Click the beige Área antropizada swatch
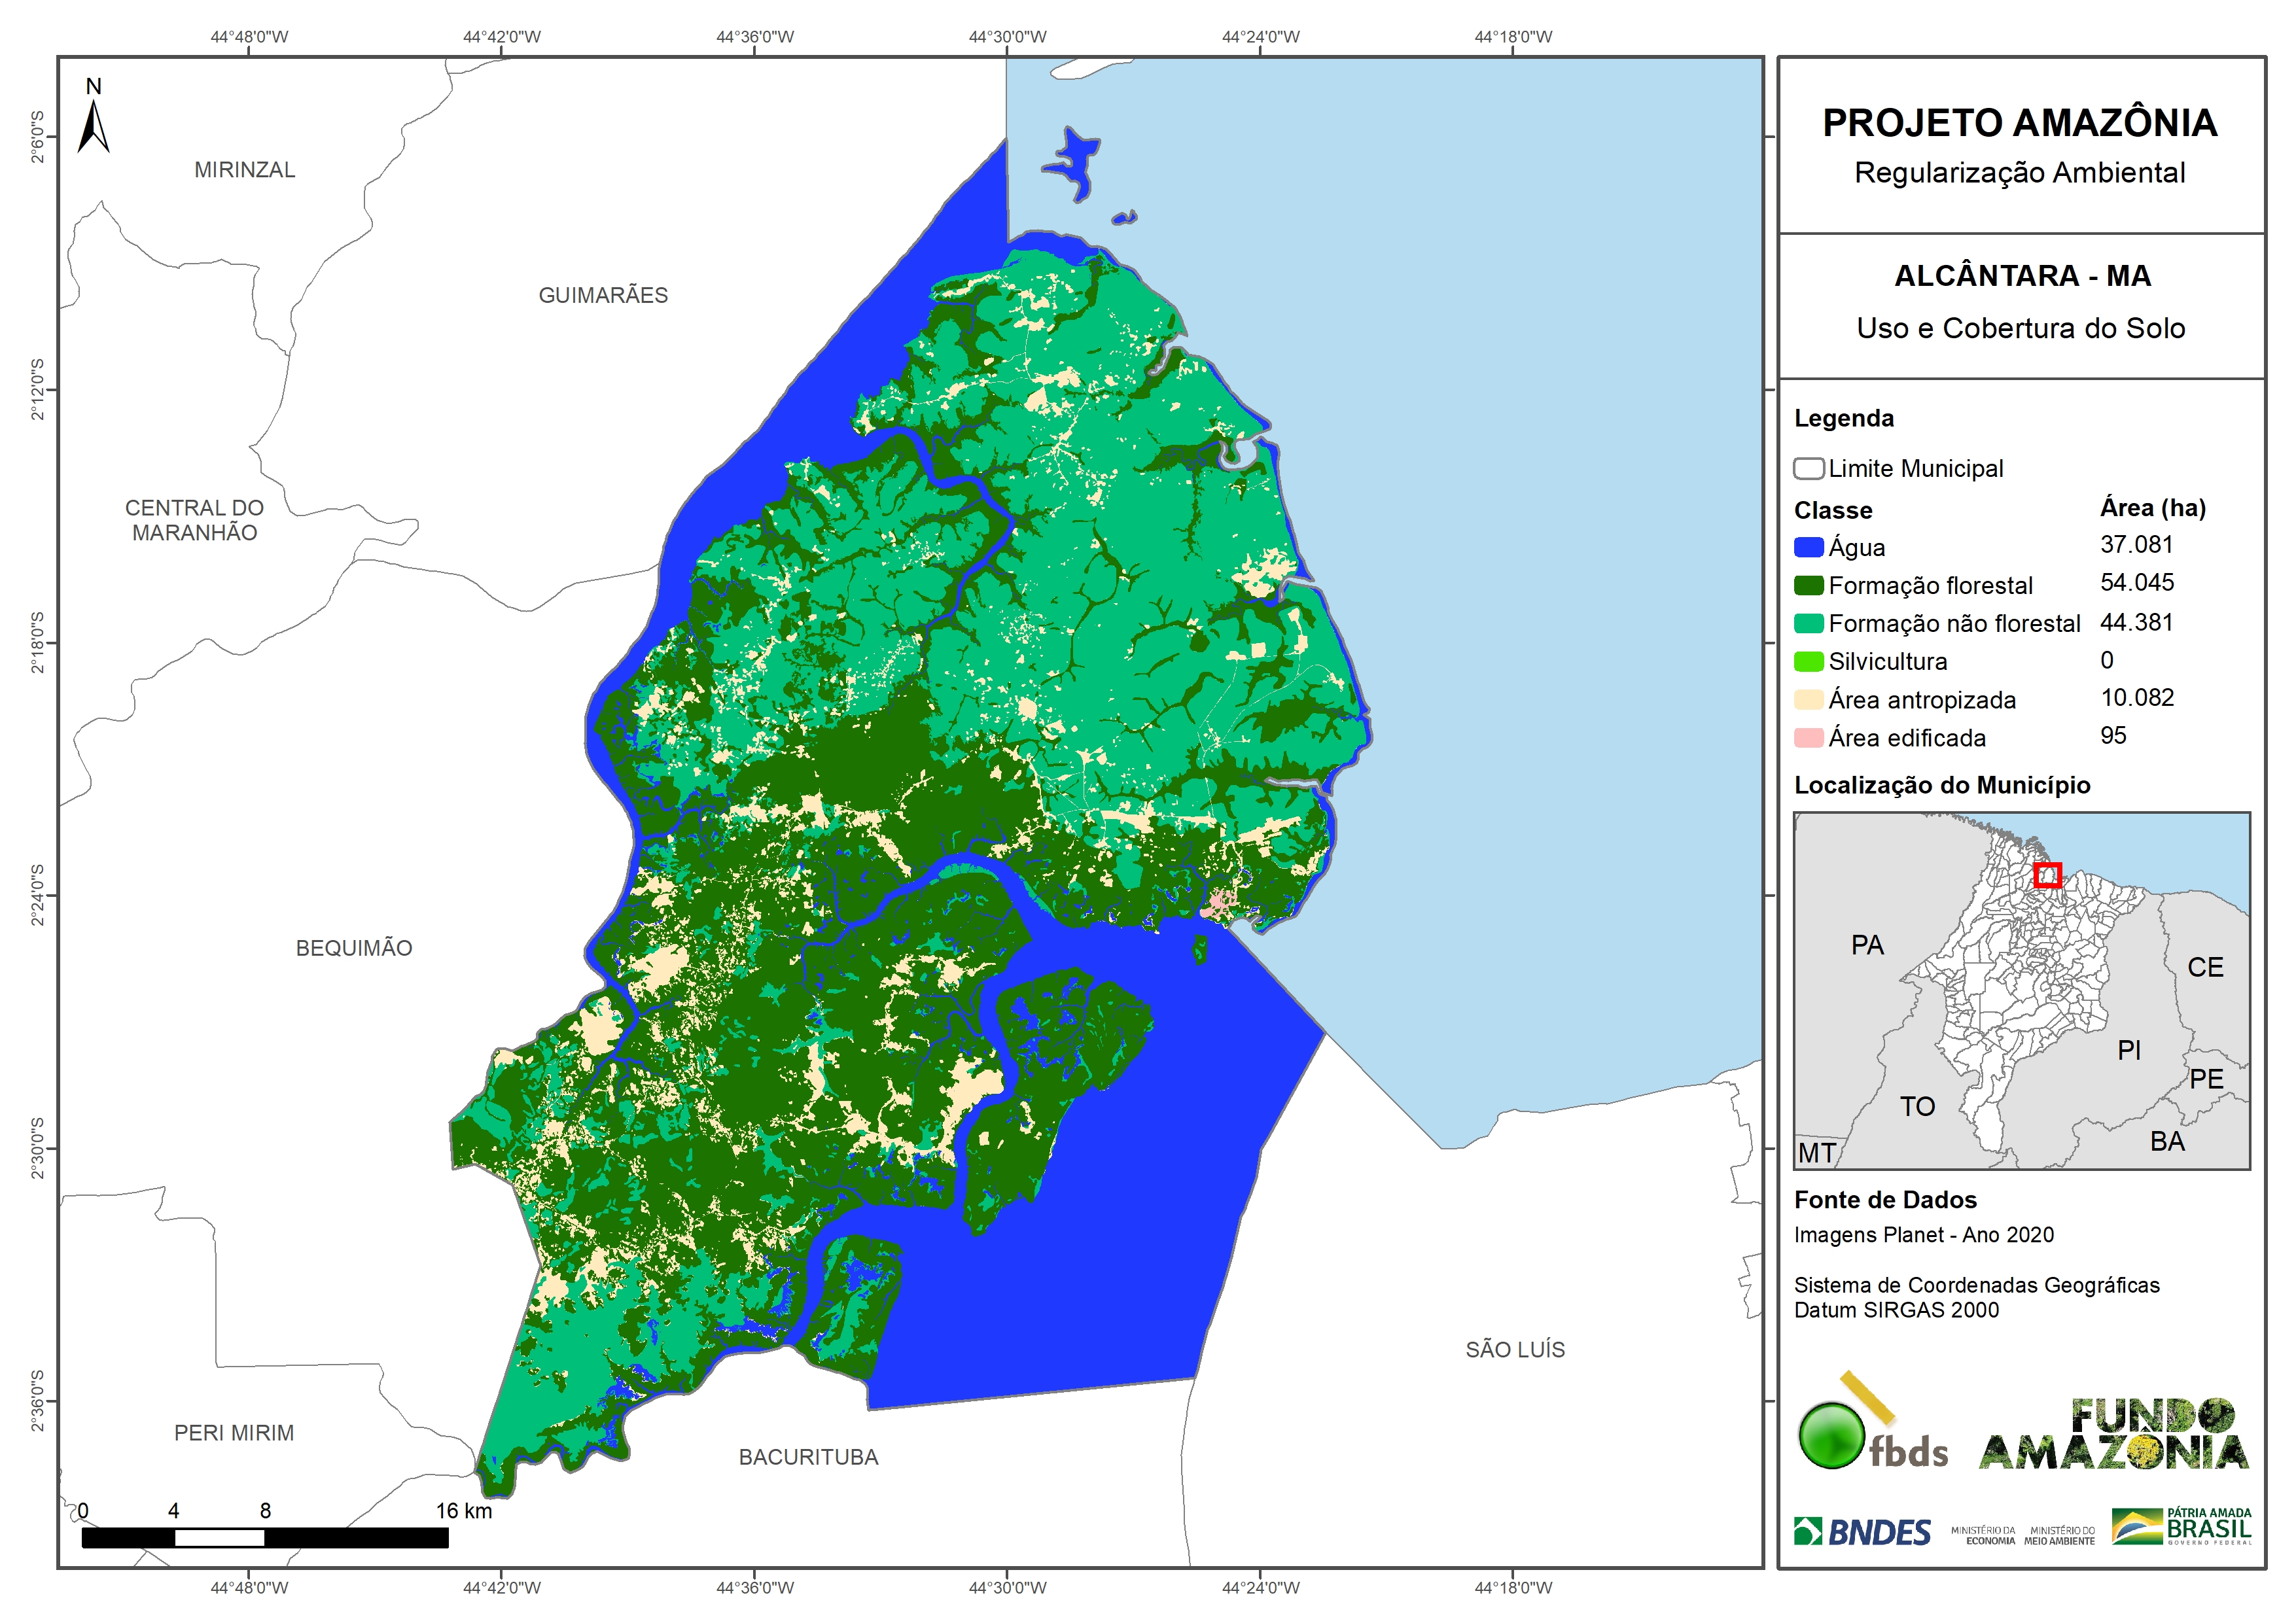2296x1623 pixels. [1808, 699]
